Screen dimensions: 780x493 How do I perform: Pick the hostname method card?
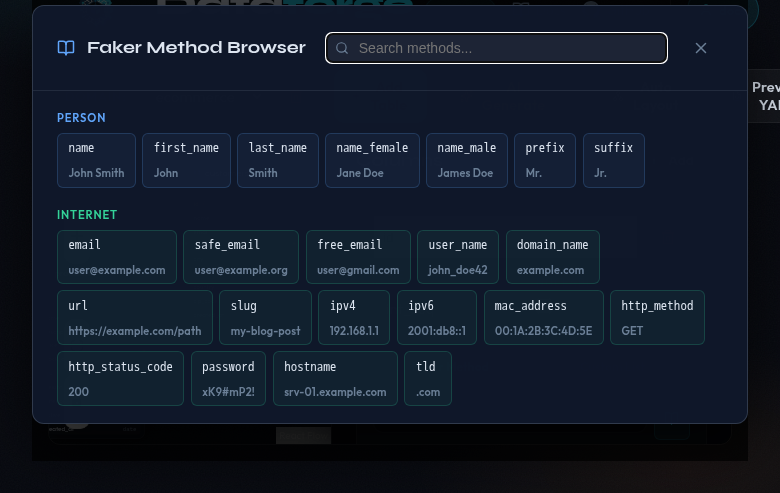[335, 379]
